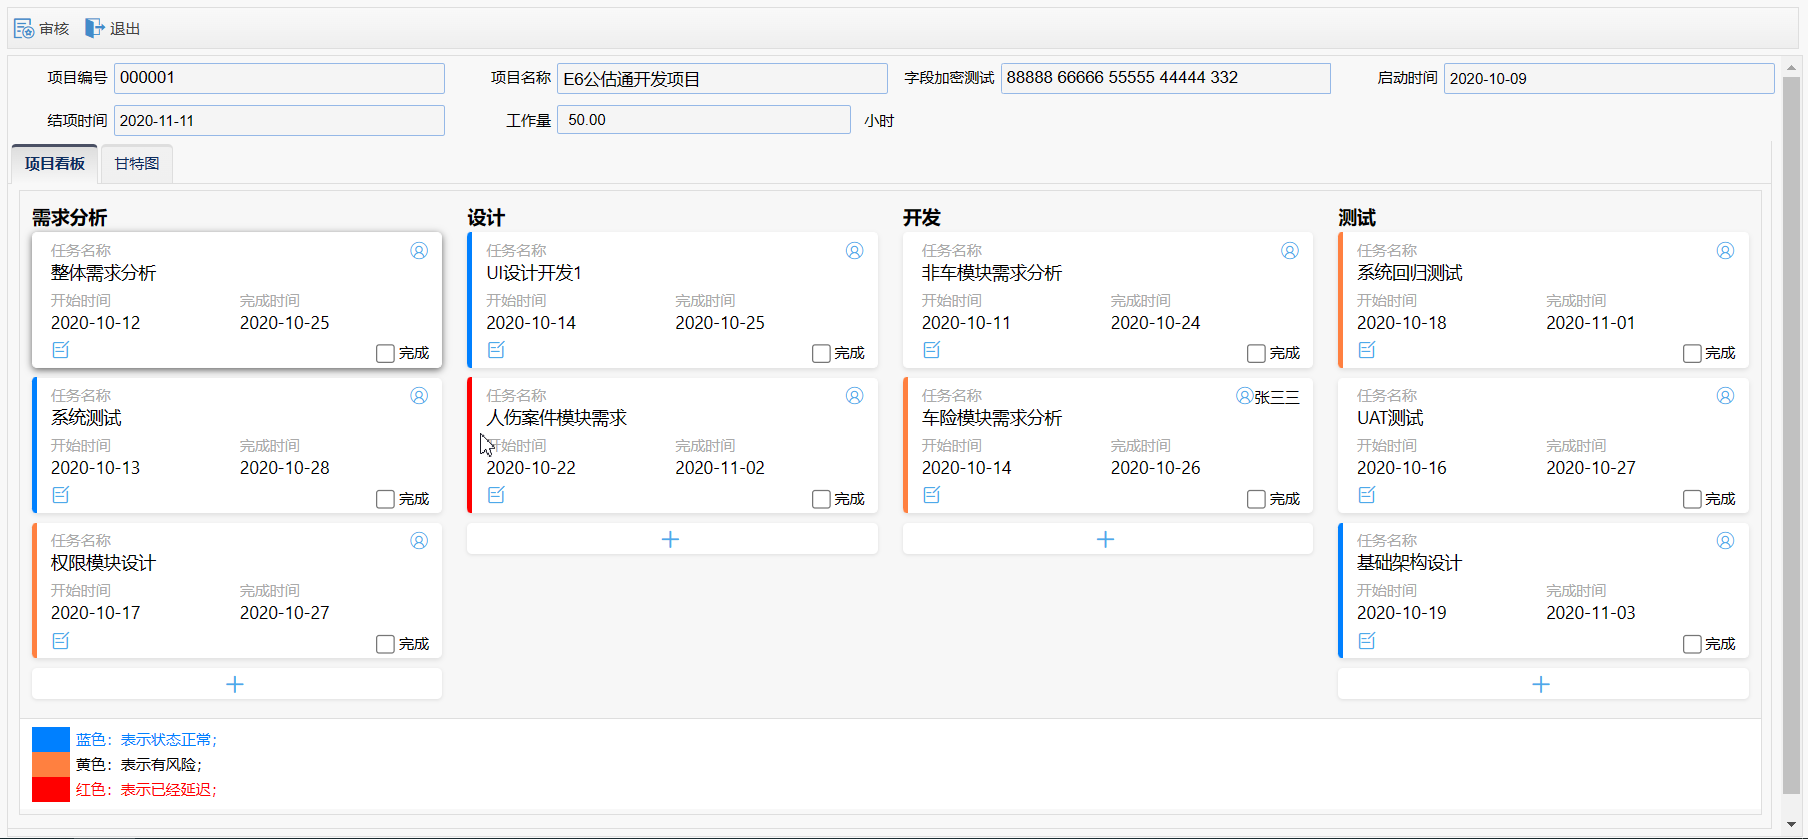Screen dimensions: 1808x839
Task: Click assignee icon on 基础架构设计 card
Action: tap(1725, 541)
